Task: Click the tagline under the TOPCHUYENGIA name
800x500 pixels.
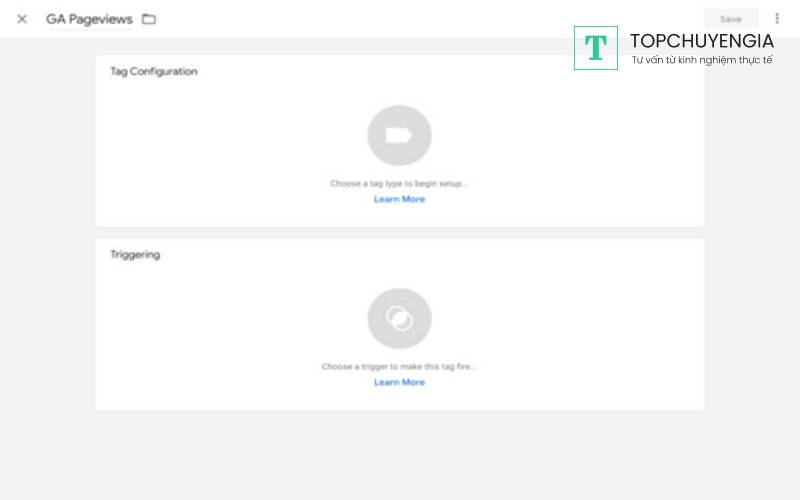Action: [x=701, y=61]
